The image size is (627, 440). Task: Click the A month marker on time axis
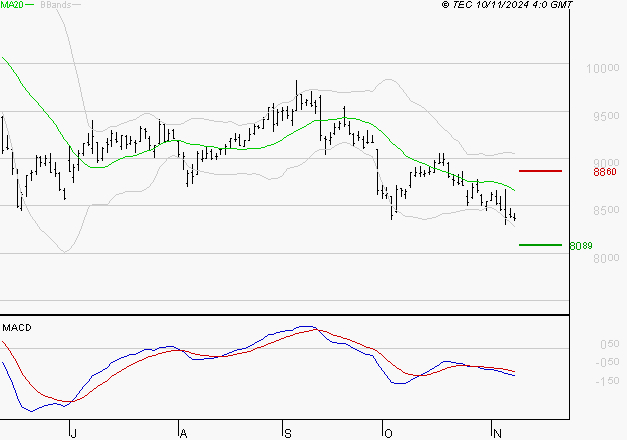[x=183, y=433]
